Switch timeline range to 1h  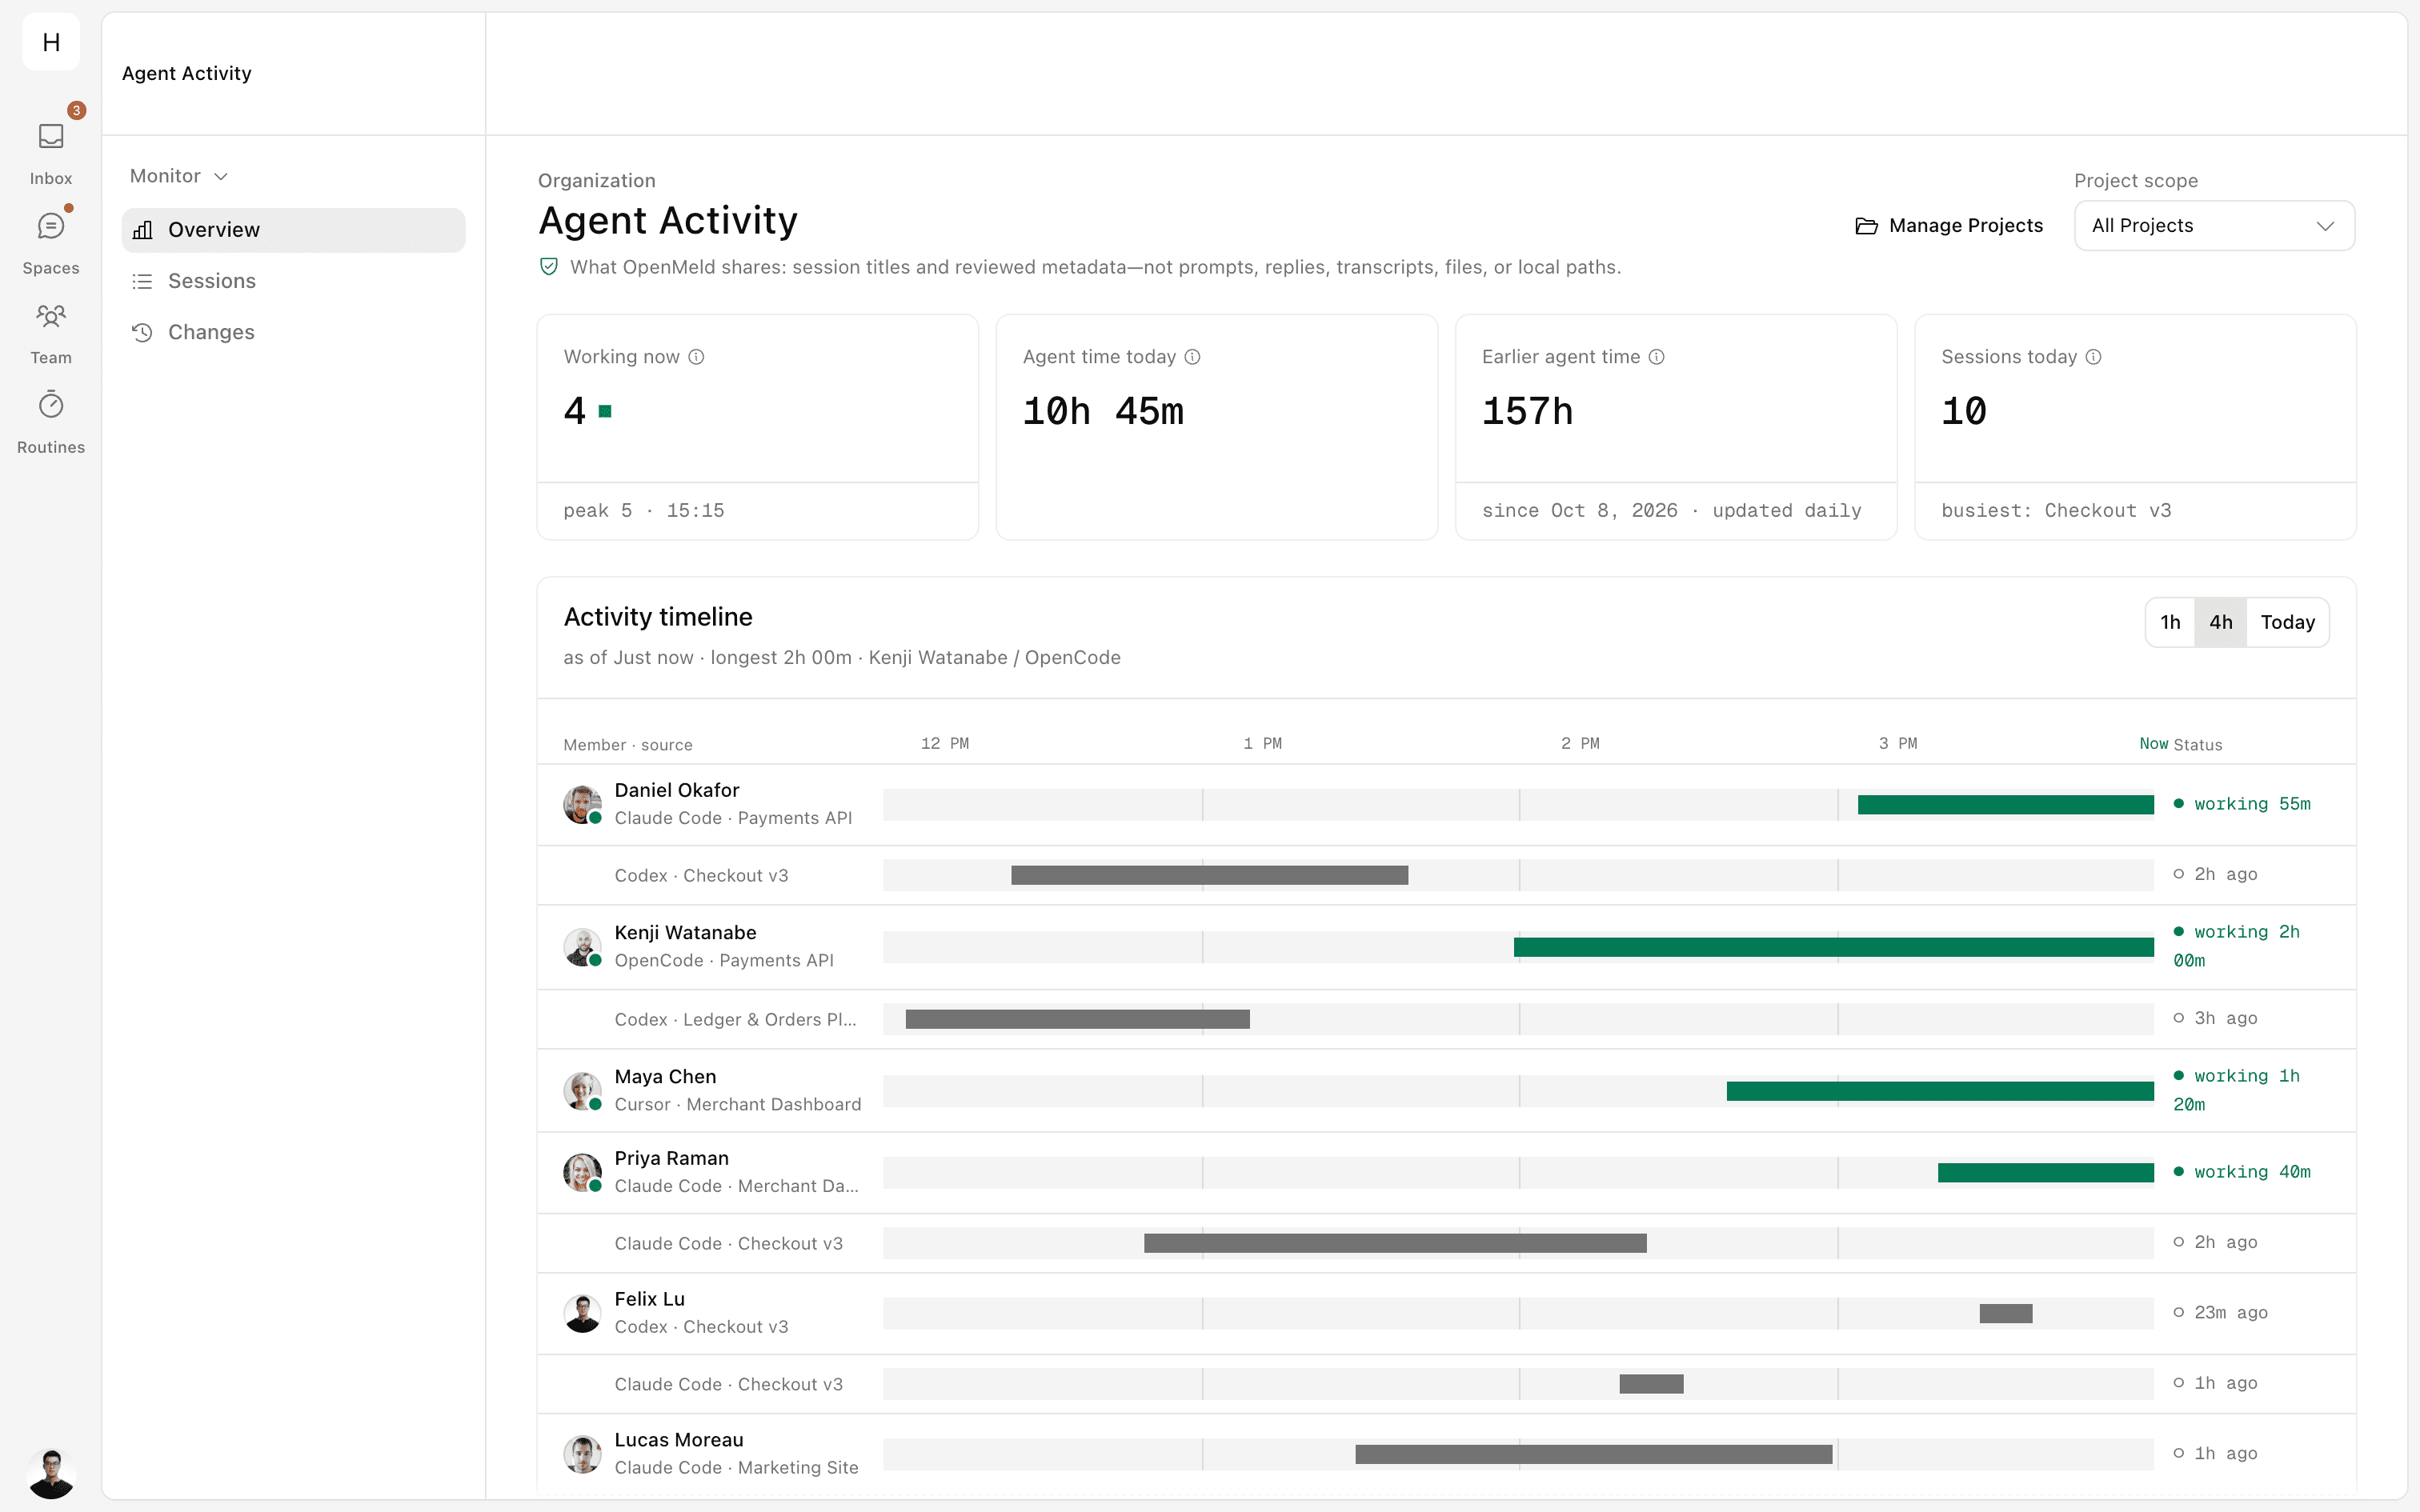click(x=2170, y=622)
